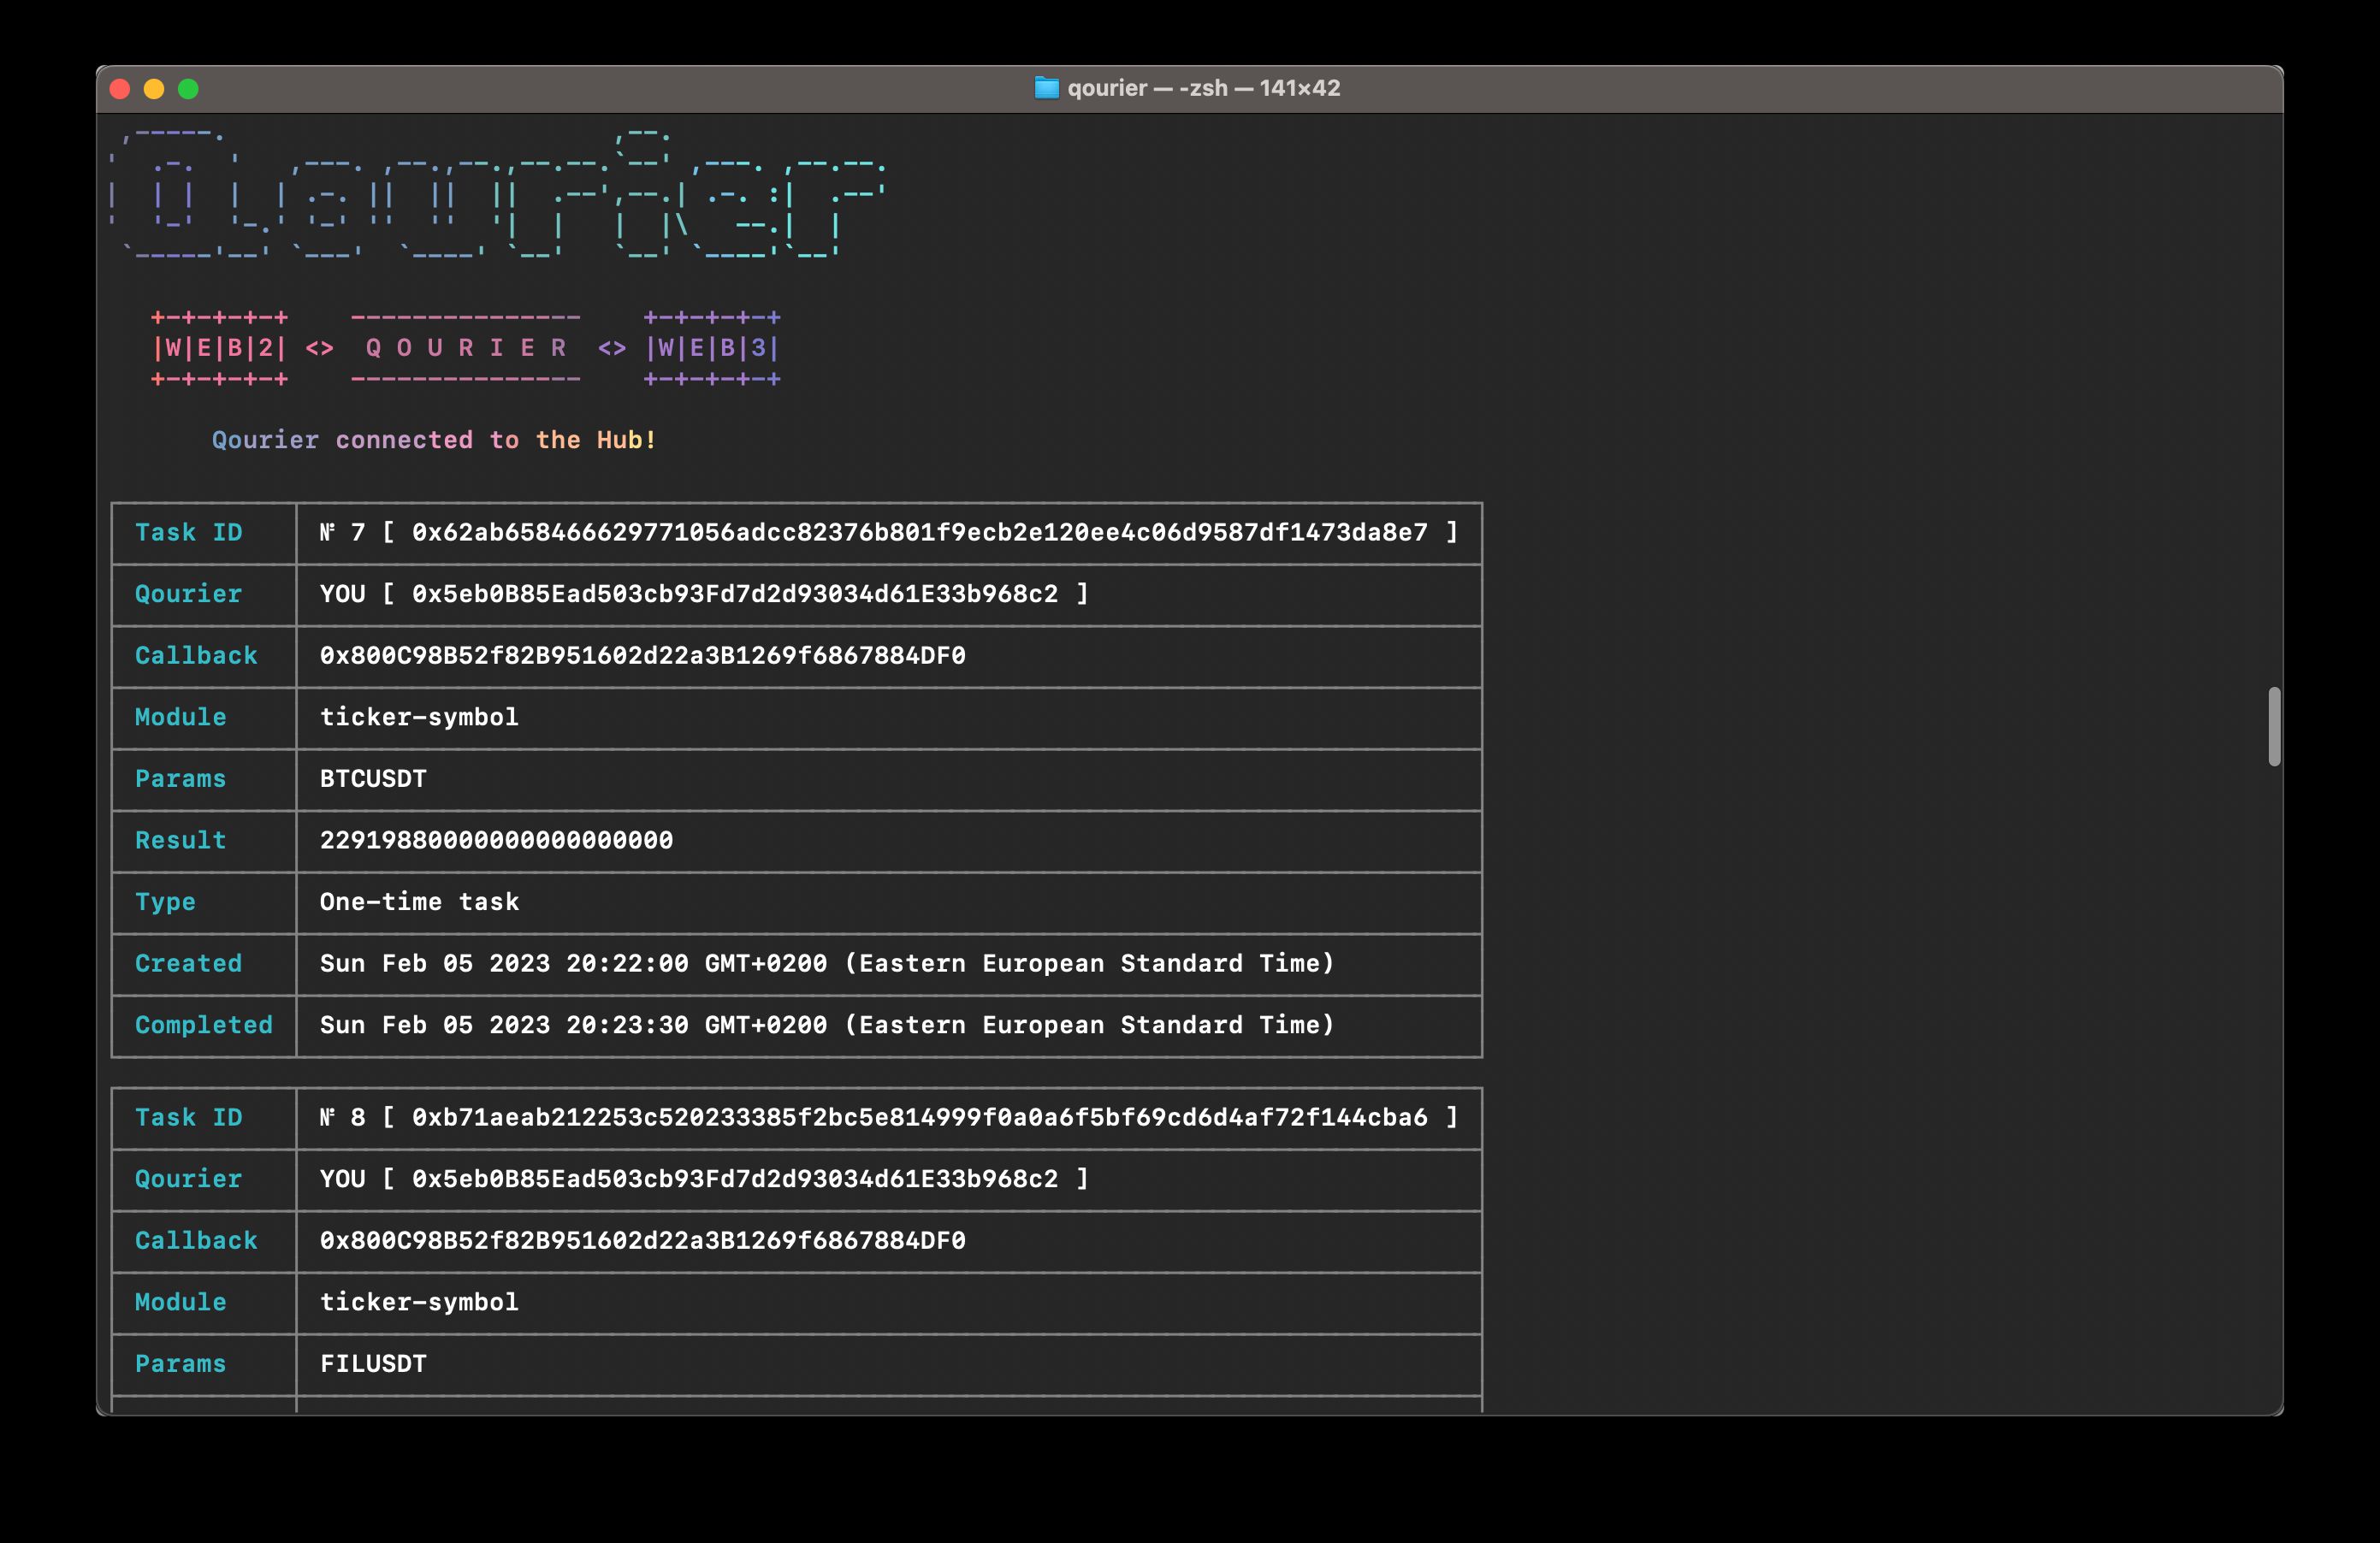Click the 'Q O U R I E R' banner text
This screenshot has height=1543, width=2380.
466,348
